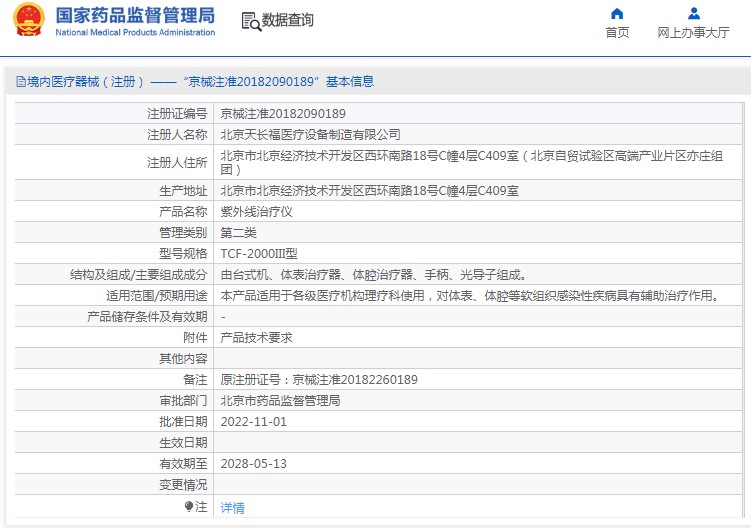
Task: Select registration number 京械注准20182090189 cell
Action: coord(283,114)
